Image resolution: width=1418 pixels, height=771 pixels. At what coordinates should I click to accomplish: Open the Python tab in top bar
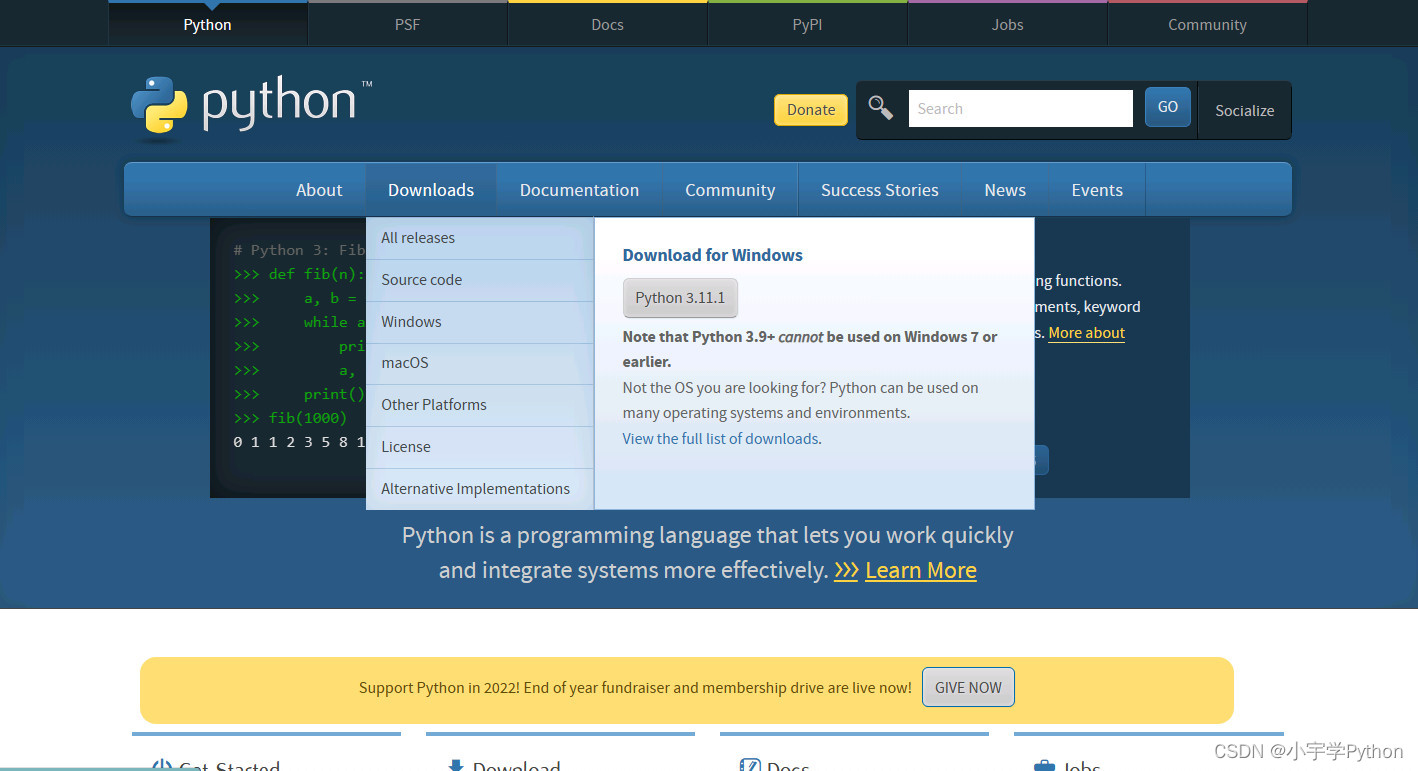(208, 24)
